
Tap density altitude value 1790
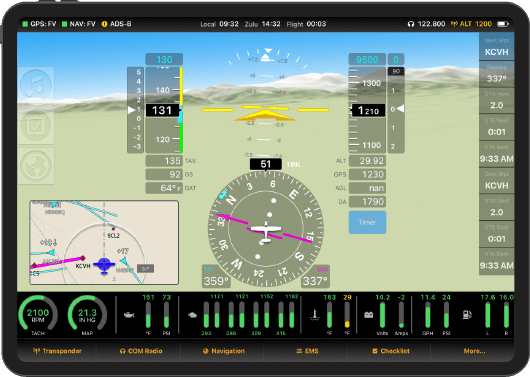click(367, 202)
